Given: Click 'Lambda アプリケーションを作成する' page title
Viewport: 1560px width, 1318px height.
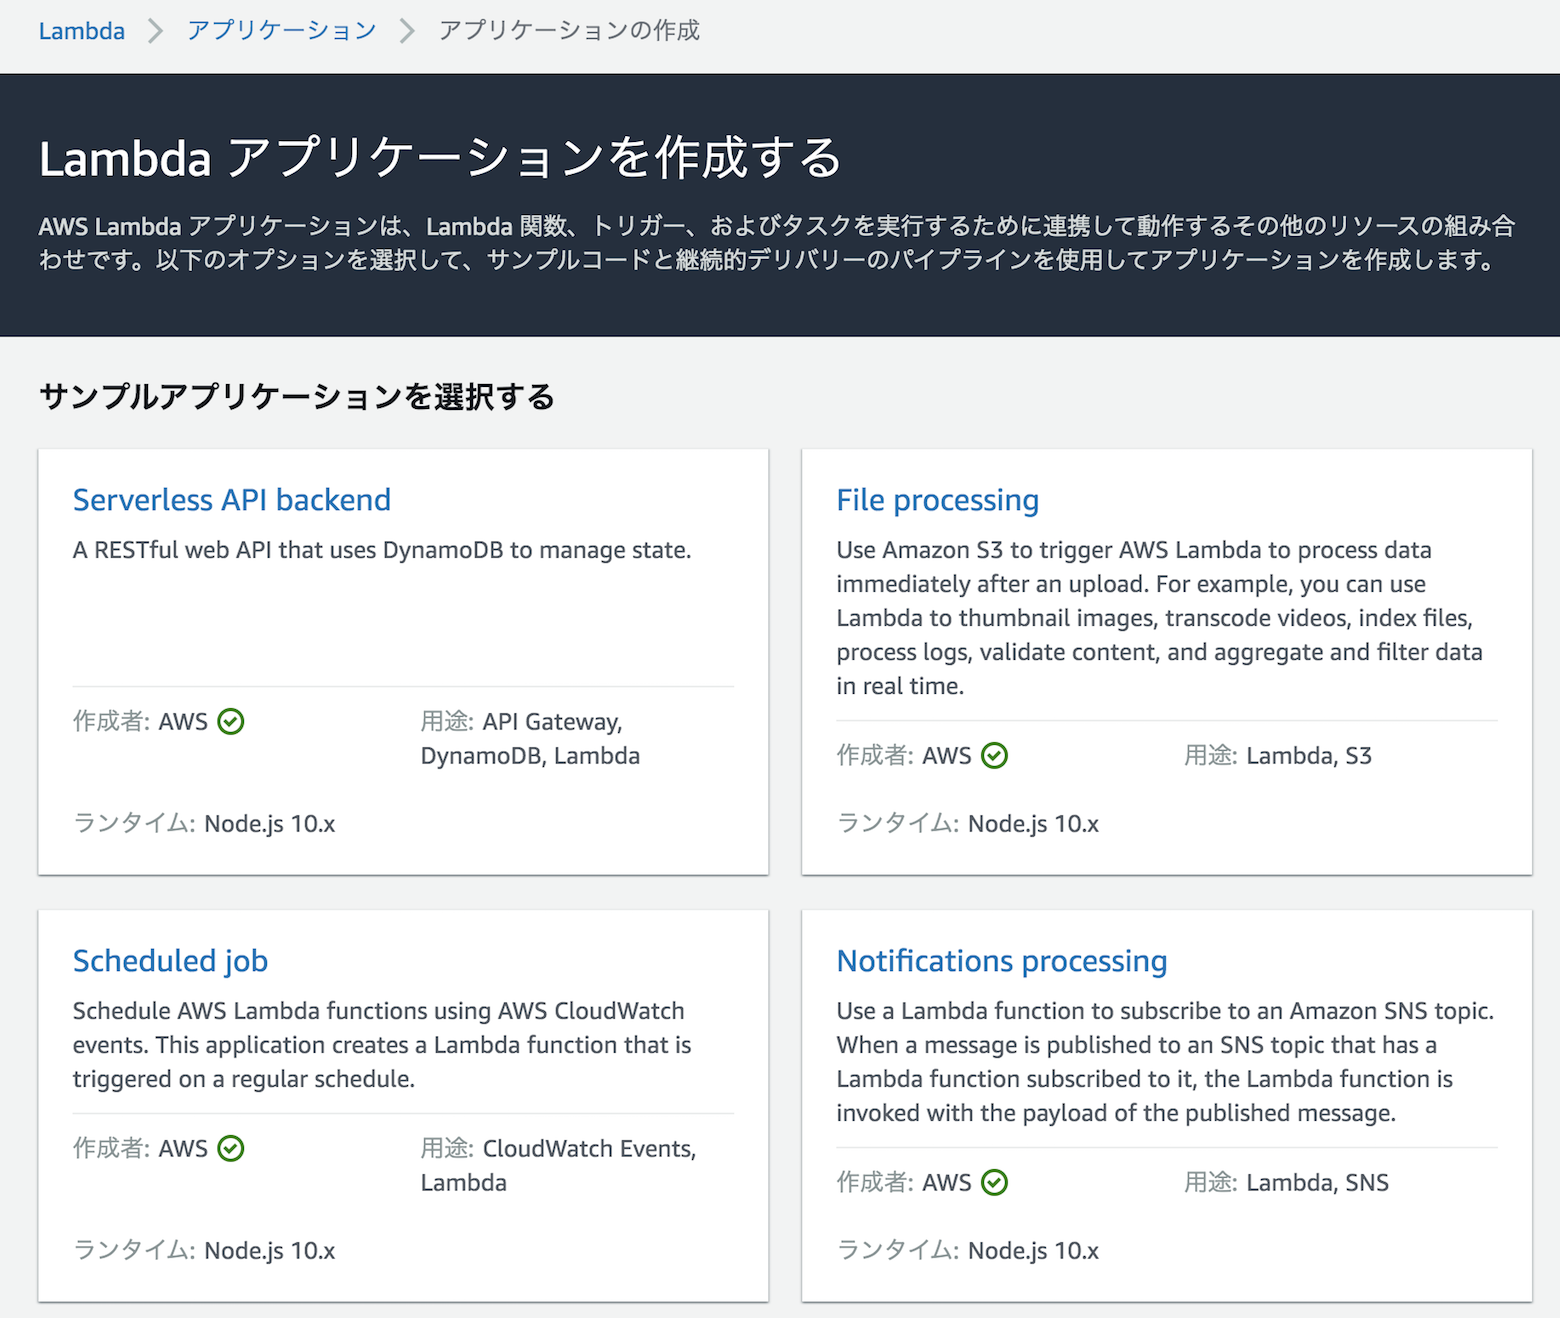Looking at the screenshot, I should pos(441,158).
